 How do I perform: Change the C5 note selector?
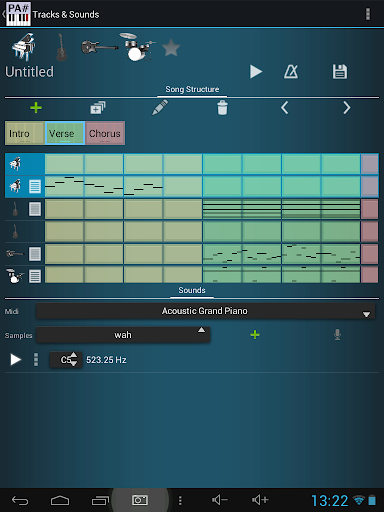pyautogui.click(x=66, y=360)
